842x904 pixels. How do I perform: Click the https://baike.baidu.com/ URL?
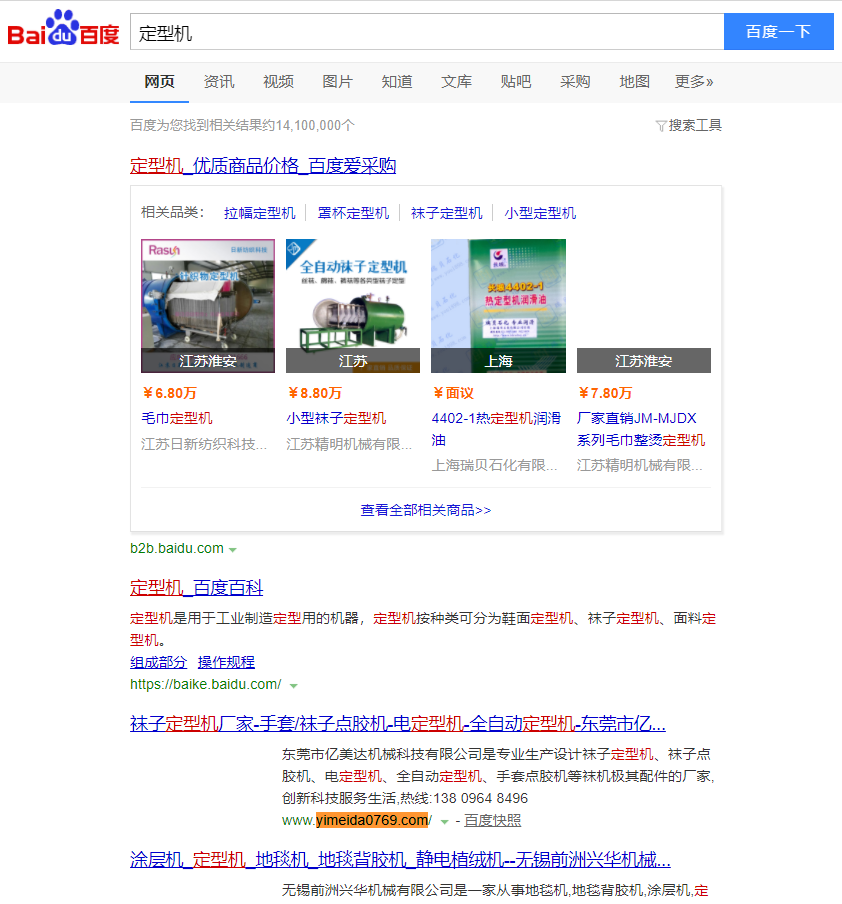click(x=206, y=684)
